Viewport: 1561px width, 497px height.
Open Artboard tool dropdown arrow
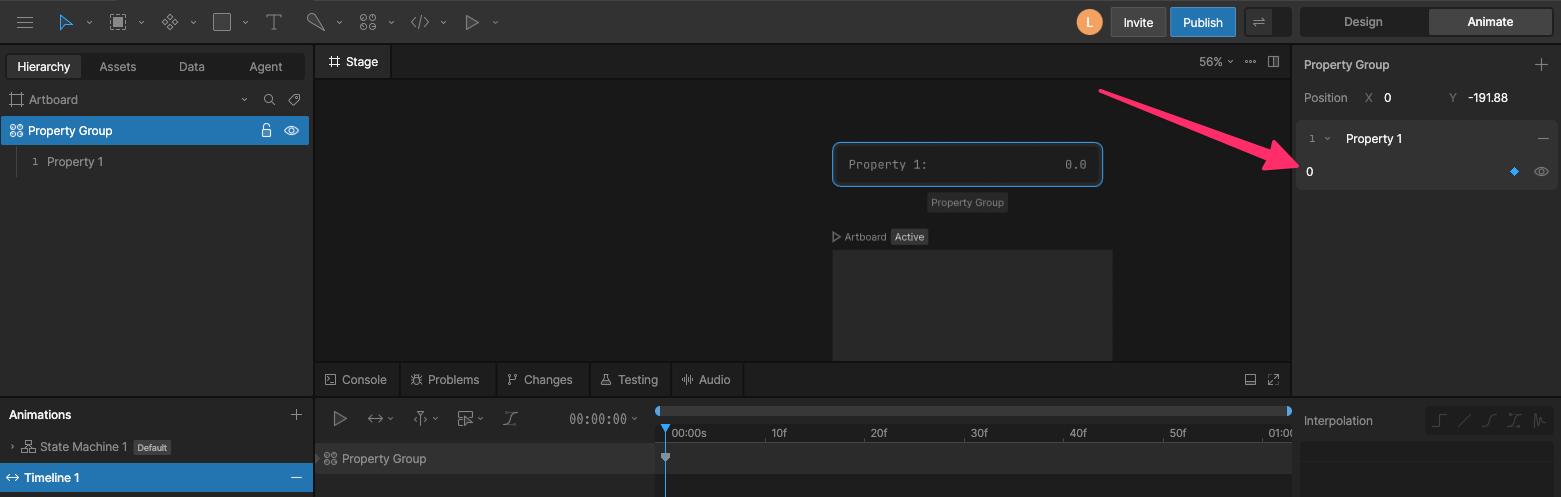pyautogui.click(x=141, y=22)
